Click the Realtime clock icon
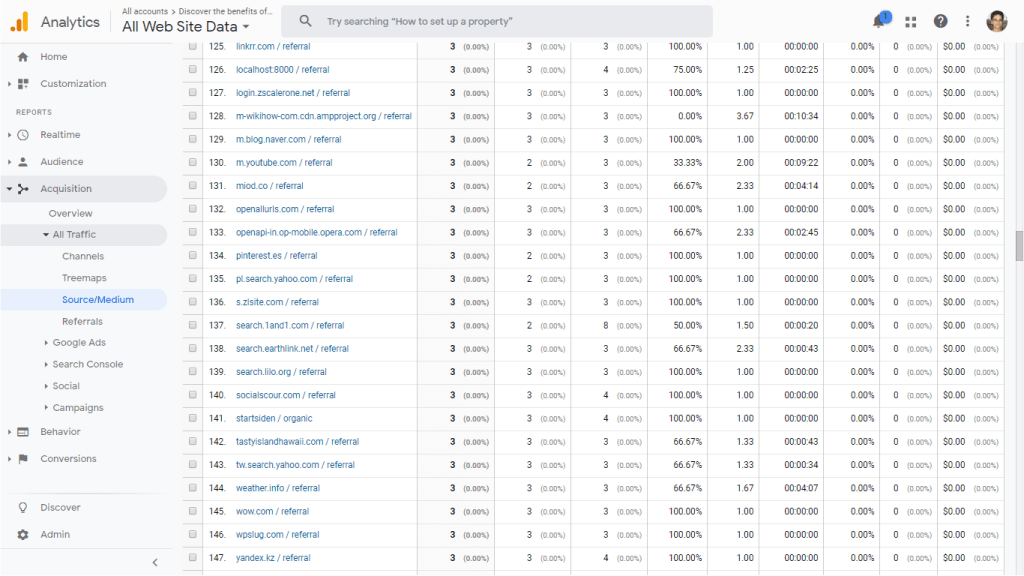Screen dimensions: 1024x576 pyautogui.click(x=23, y=135)
